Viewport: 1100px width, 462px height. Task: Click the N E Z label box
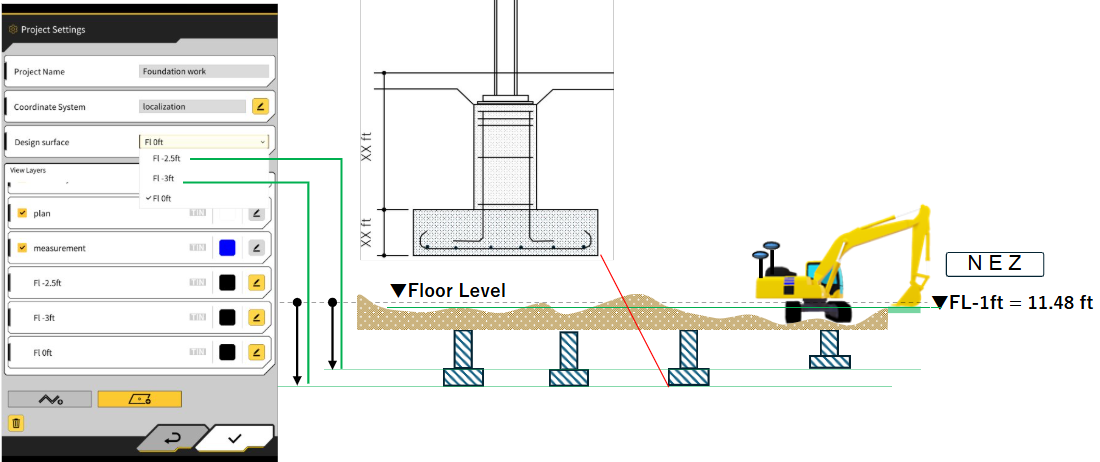coord(995,264)
